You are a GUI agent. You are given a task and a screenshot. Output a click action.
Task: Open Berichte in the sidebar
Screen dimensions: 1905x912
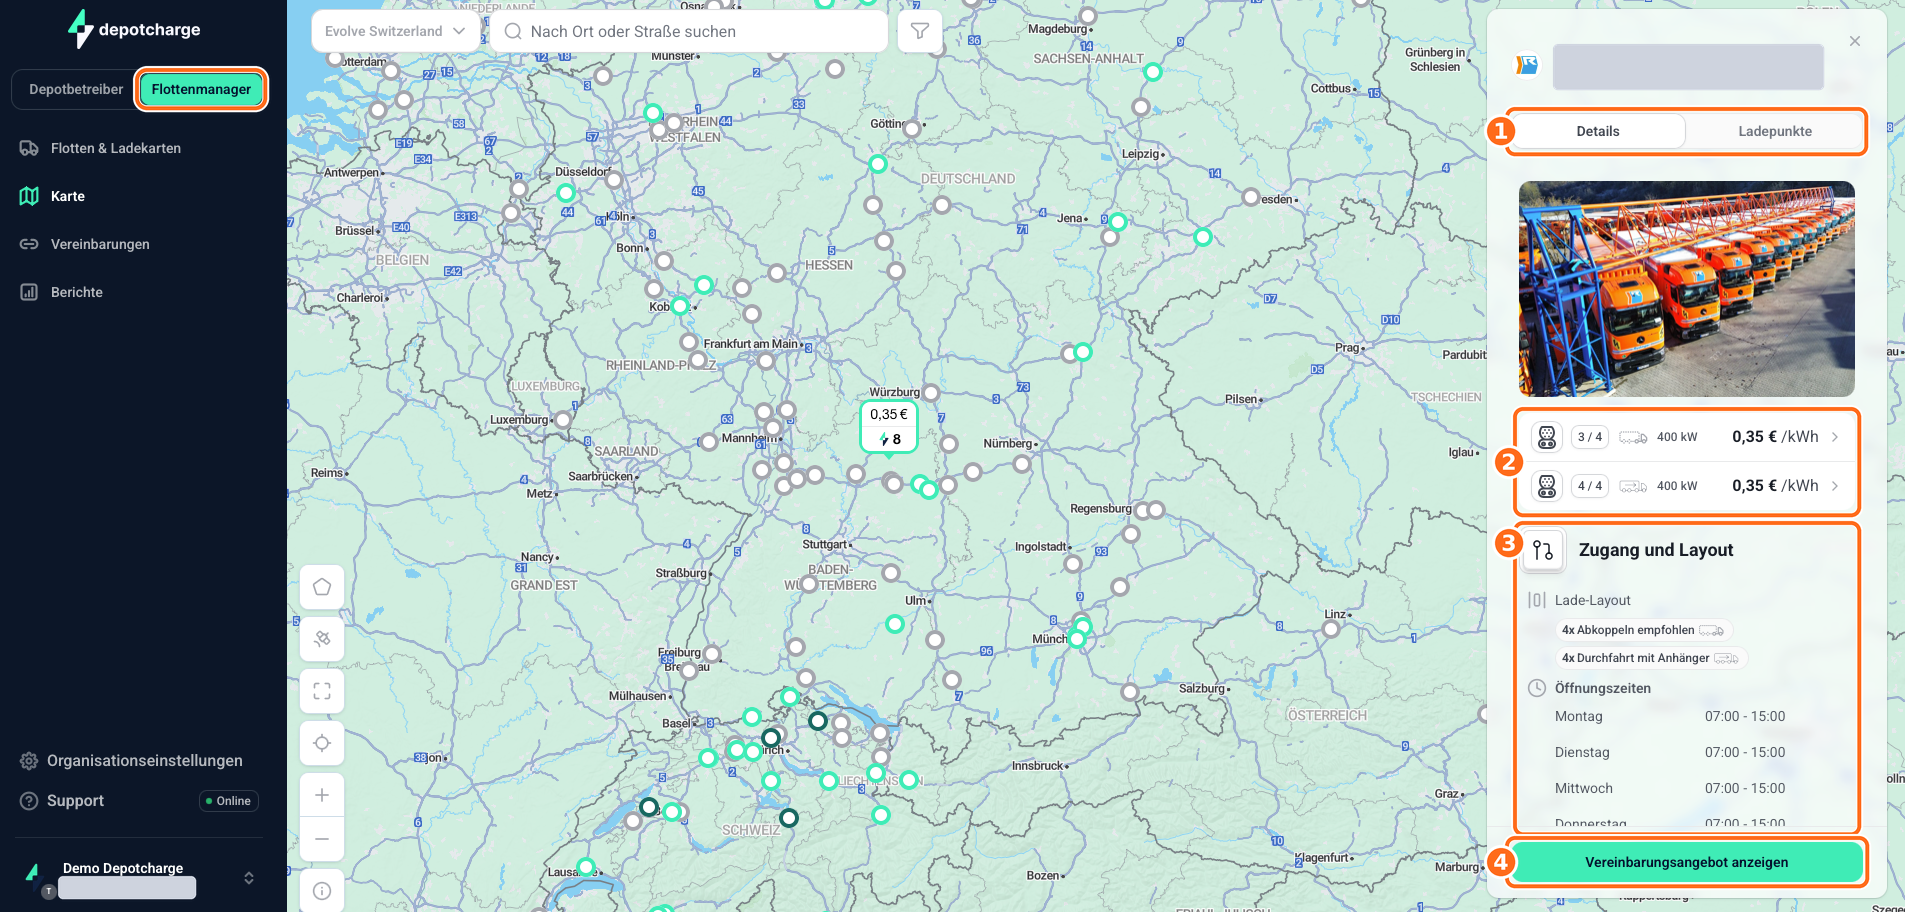77,292
